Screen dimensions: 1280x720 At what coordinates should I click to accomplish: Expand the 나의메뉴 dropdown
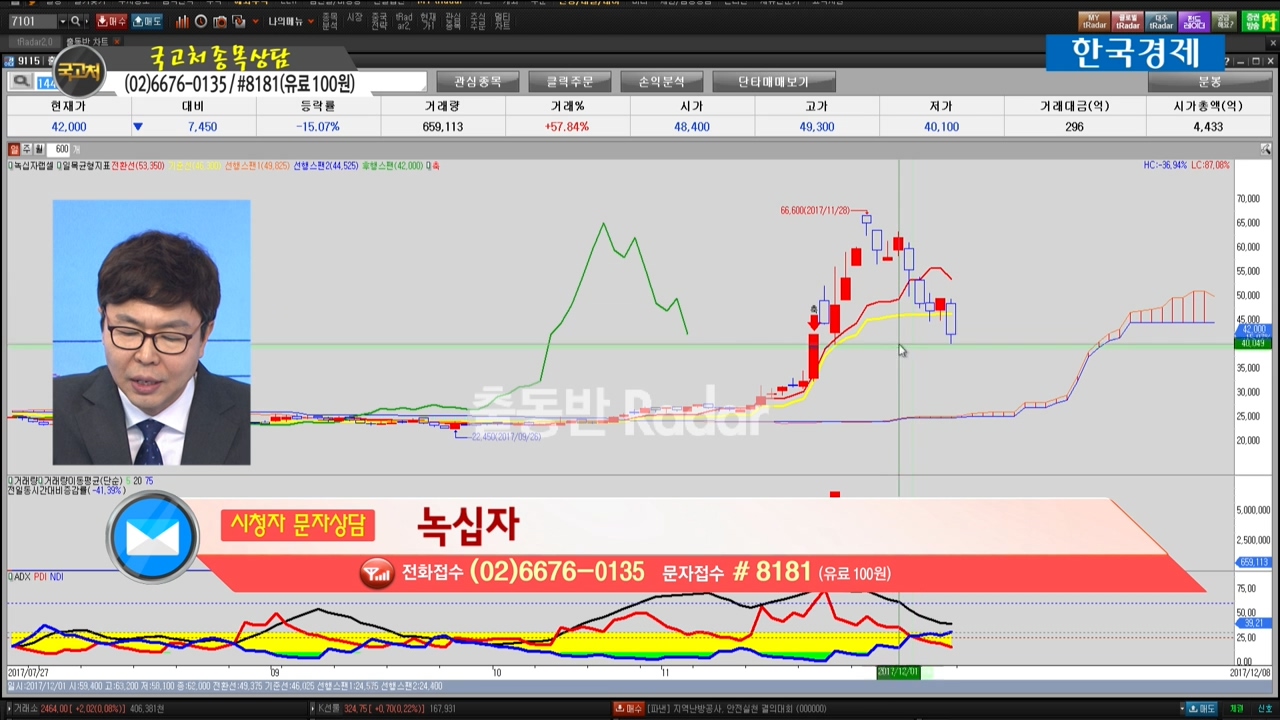point(290,21)
